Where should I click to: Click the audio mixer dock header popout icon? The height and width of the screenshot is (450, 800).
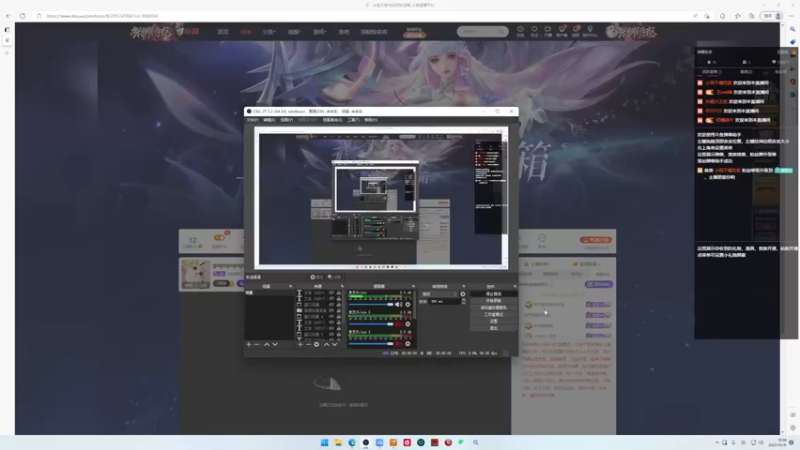click(x=413, y=286)
